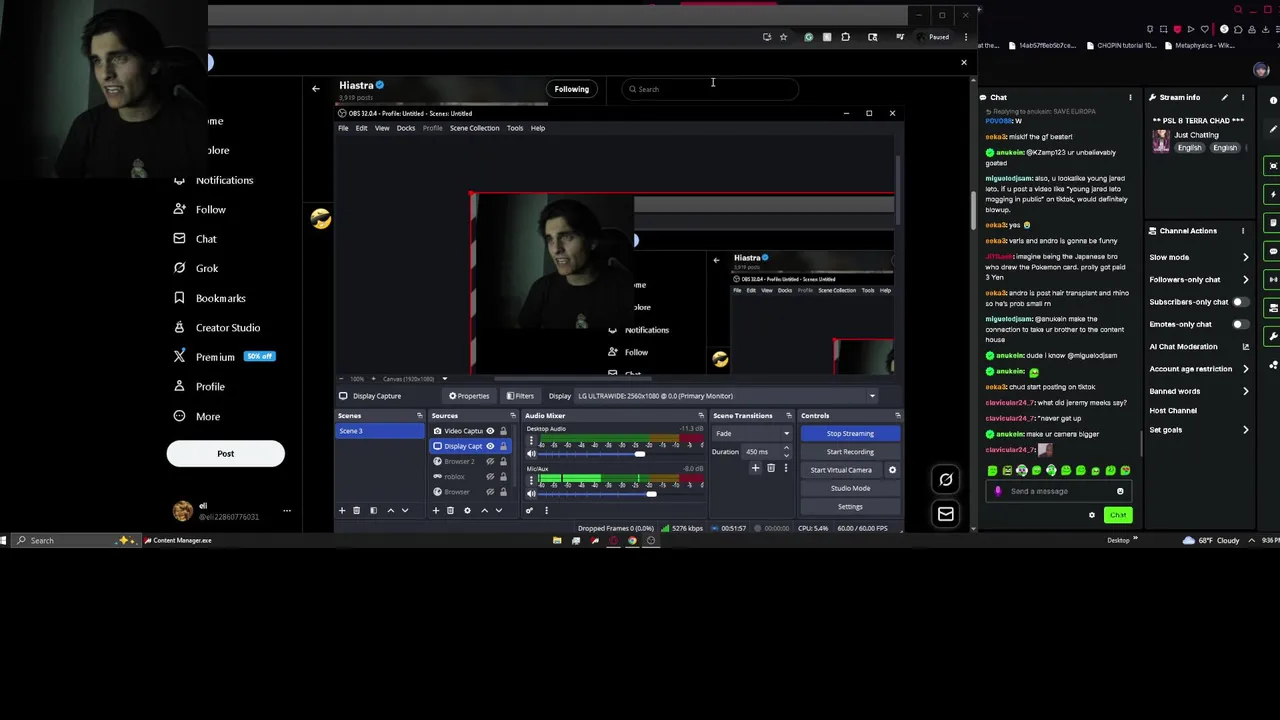Screen dimensions: 1280x720
Task: Show the hidden Browser 2 source
Action: click(x=490, y=461)
